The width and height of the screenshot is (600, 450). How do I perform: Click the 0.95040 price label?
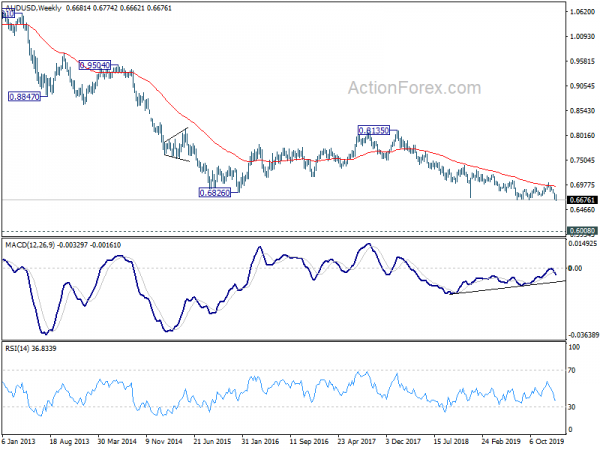[x=95, y=65]
